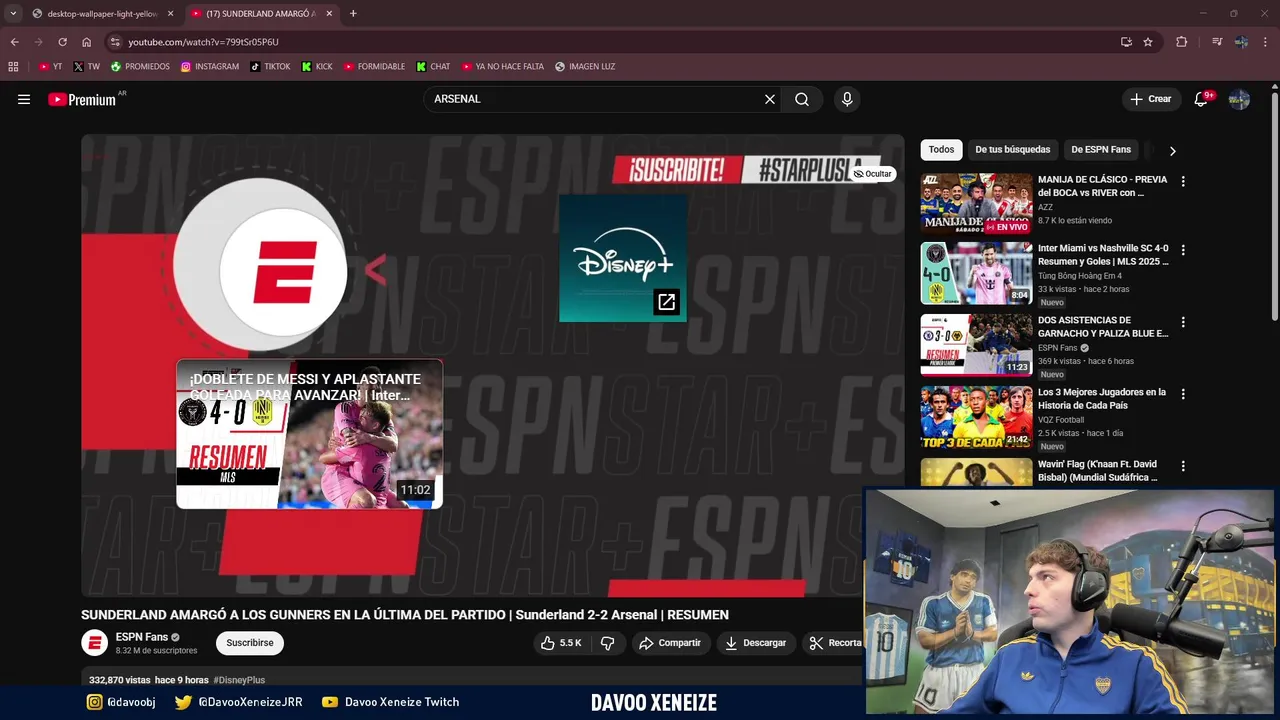This screenshot has height=720, width=1280.
Task: Open the Wavin' Flag video title
Action: pyautogui.click(x=1097, y=471)
